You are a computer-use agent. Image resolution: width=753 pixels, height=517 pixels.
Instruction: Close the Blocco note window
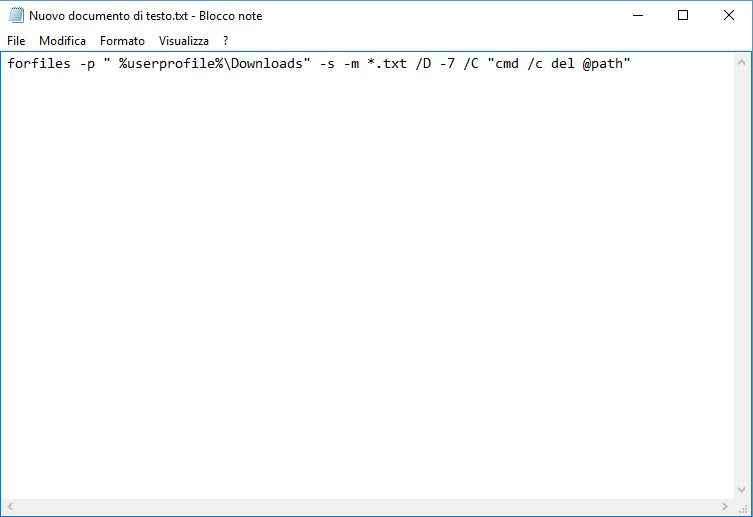coord(728,16)
